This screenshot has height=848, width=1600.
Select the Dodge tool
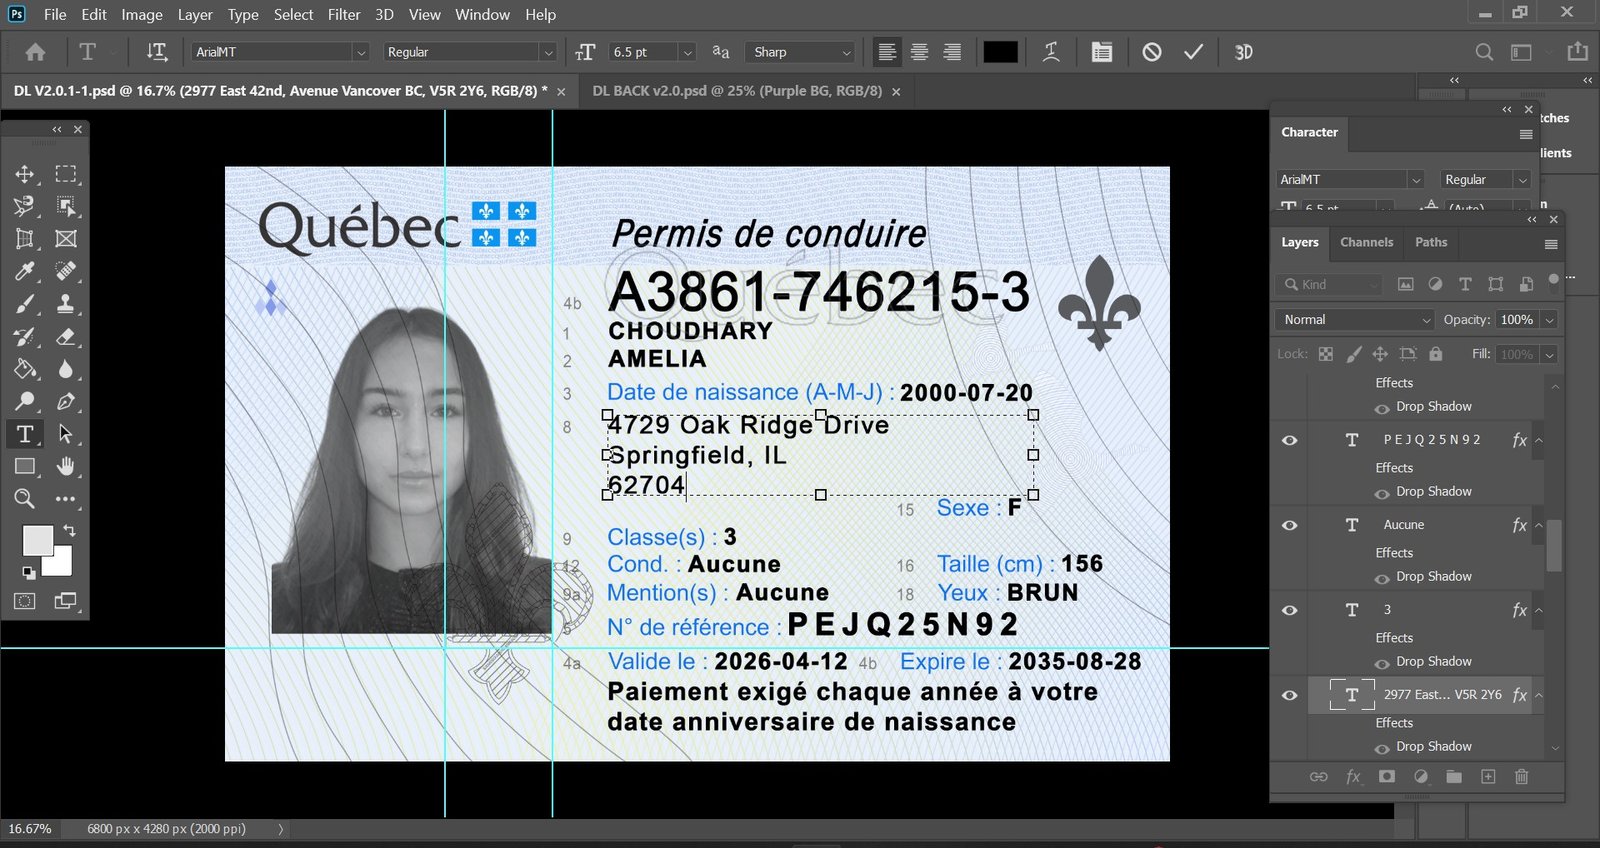click(x=25, y=402)
